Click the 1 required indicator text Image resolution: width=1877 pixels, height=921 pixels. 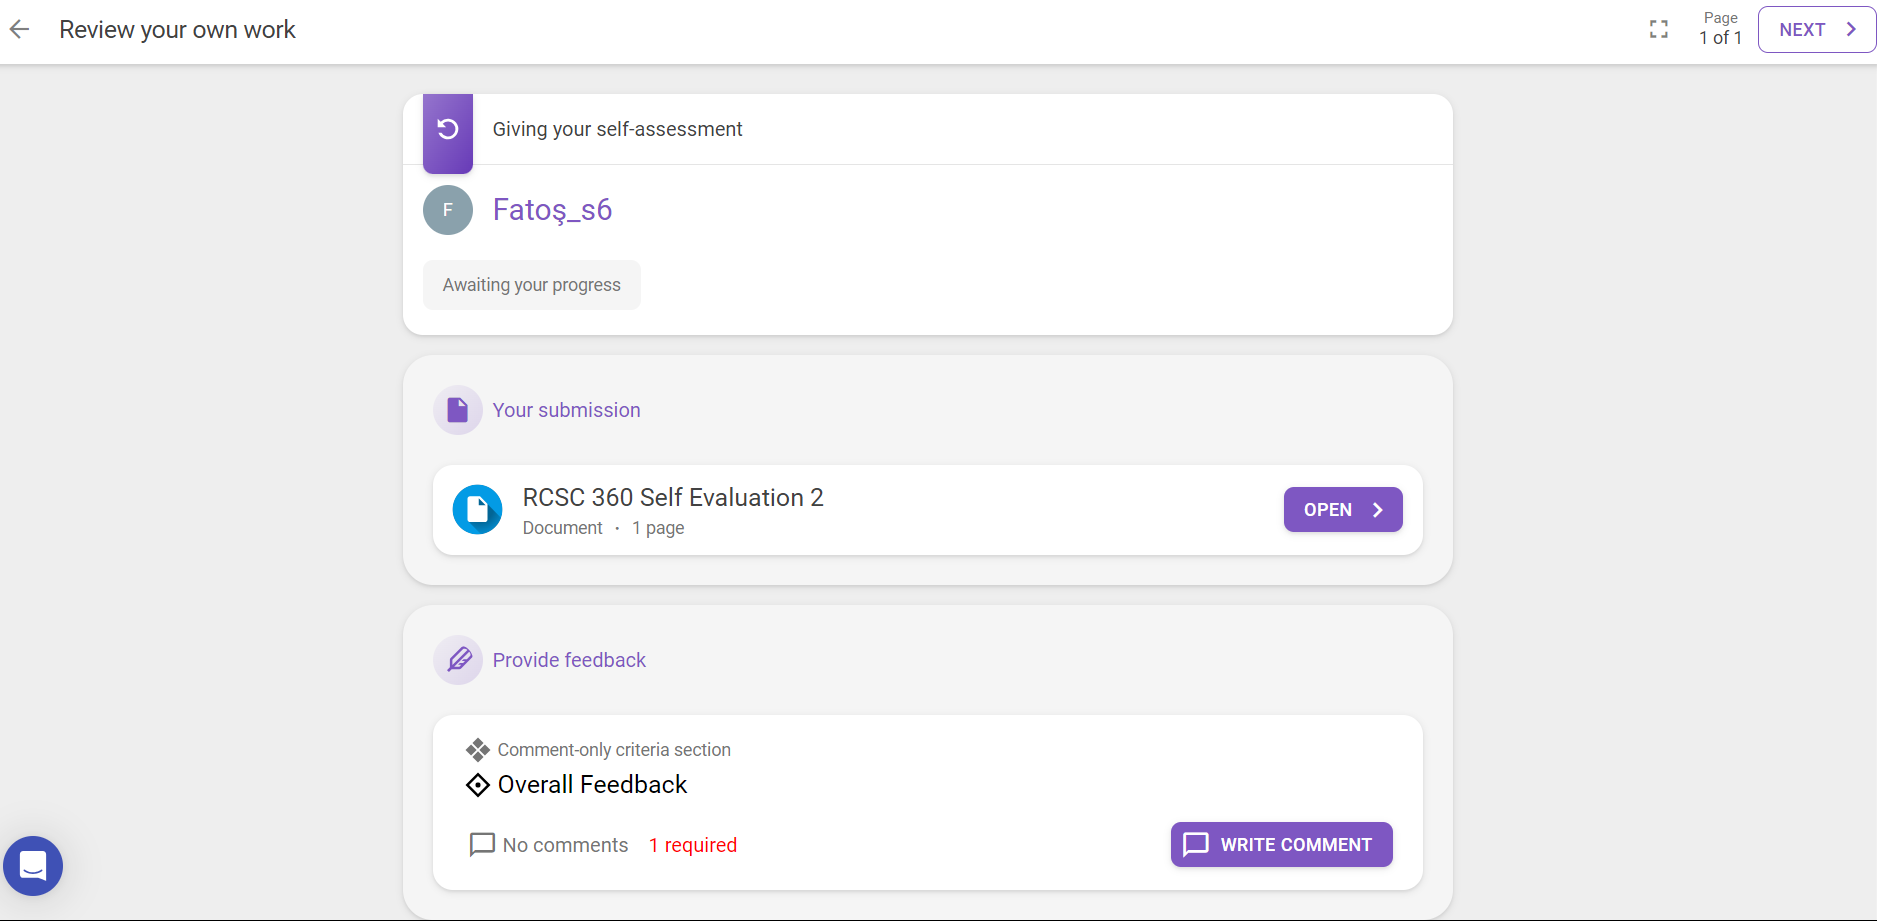[x=693, y=845]
